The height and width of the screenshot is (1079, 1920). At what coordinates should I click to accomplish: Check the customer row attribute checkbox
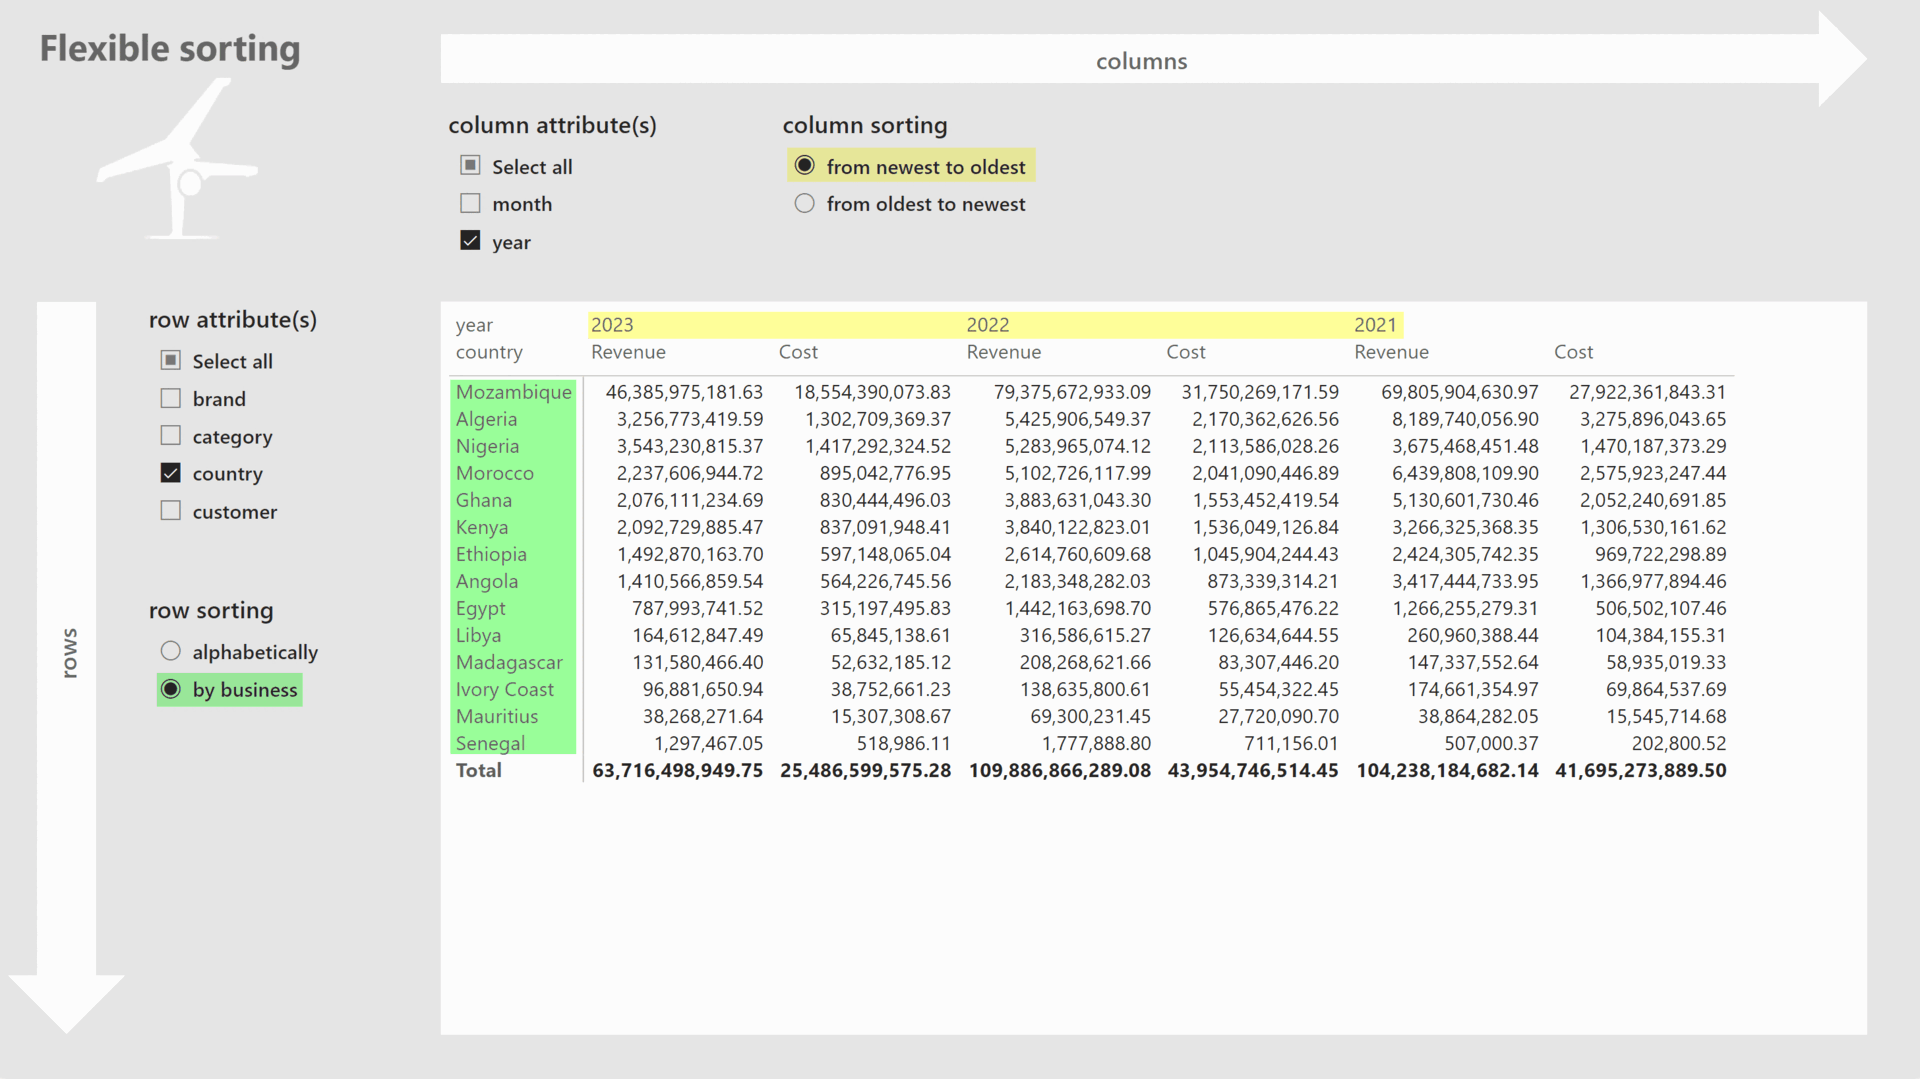170,510
